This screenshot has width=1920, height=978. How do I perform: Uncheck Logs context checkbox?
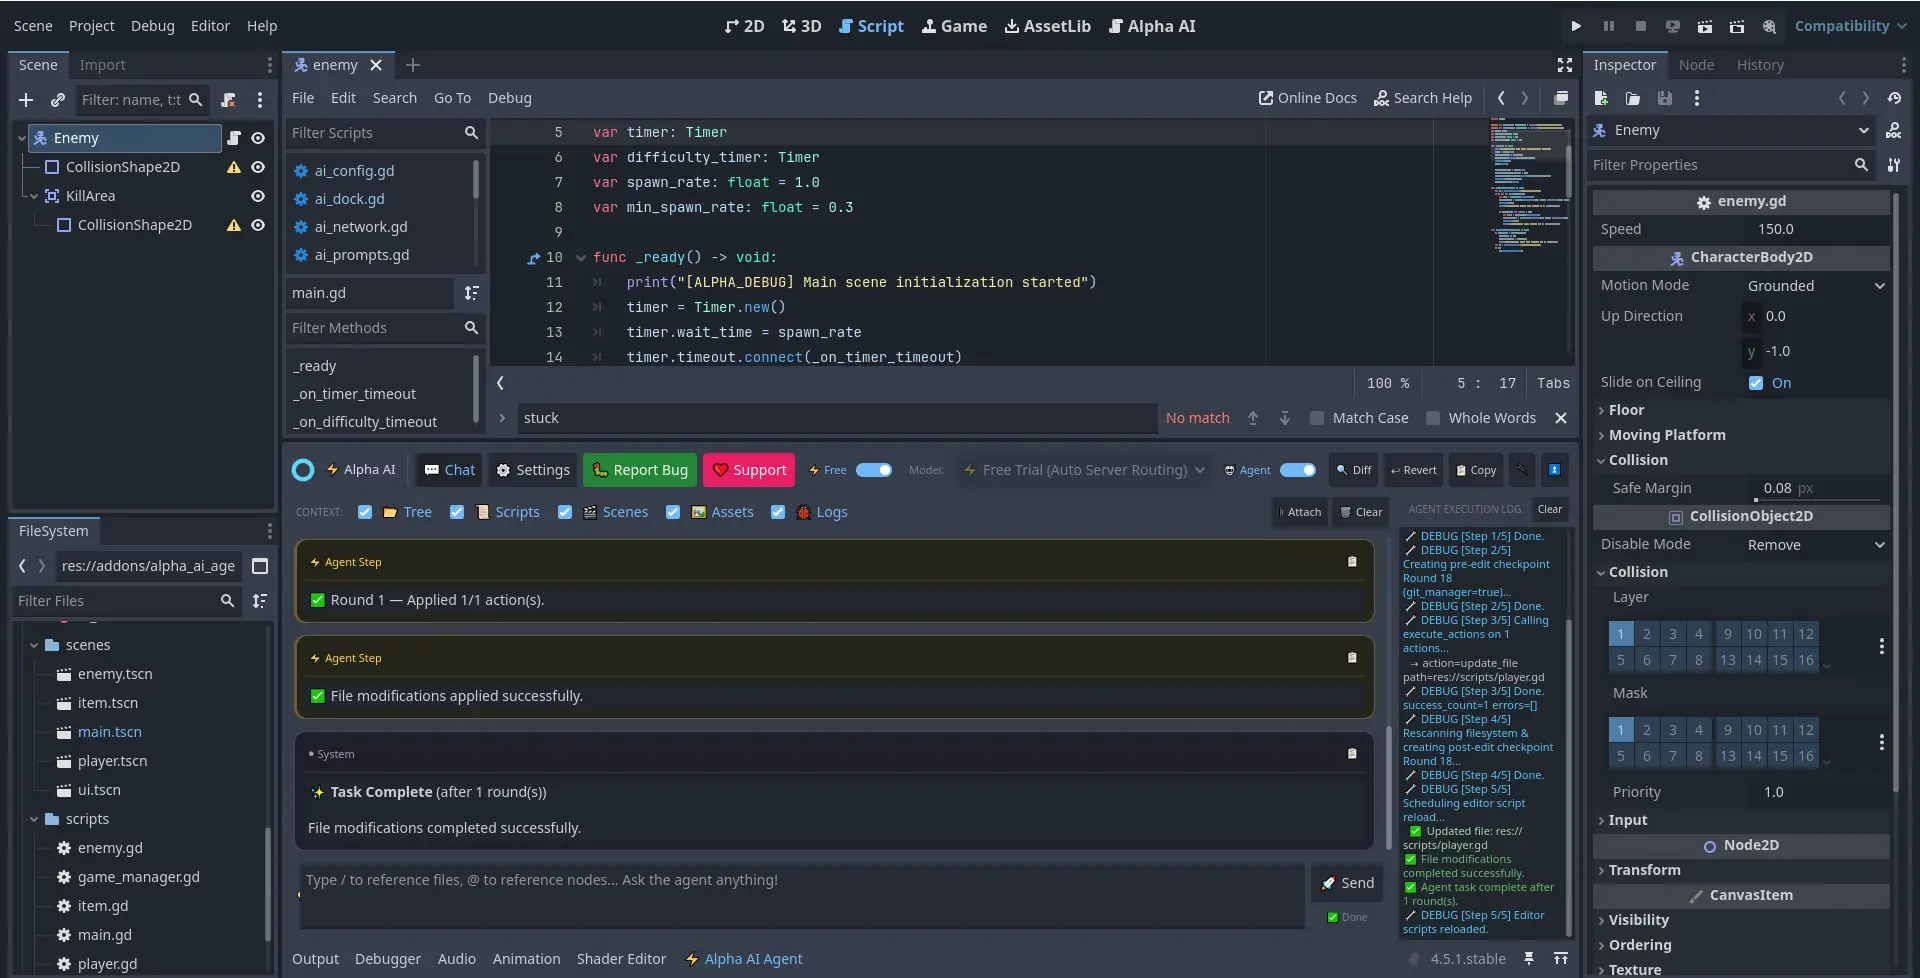click(x=778, y=512)
